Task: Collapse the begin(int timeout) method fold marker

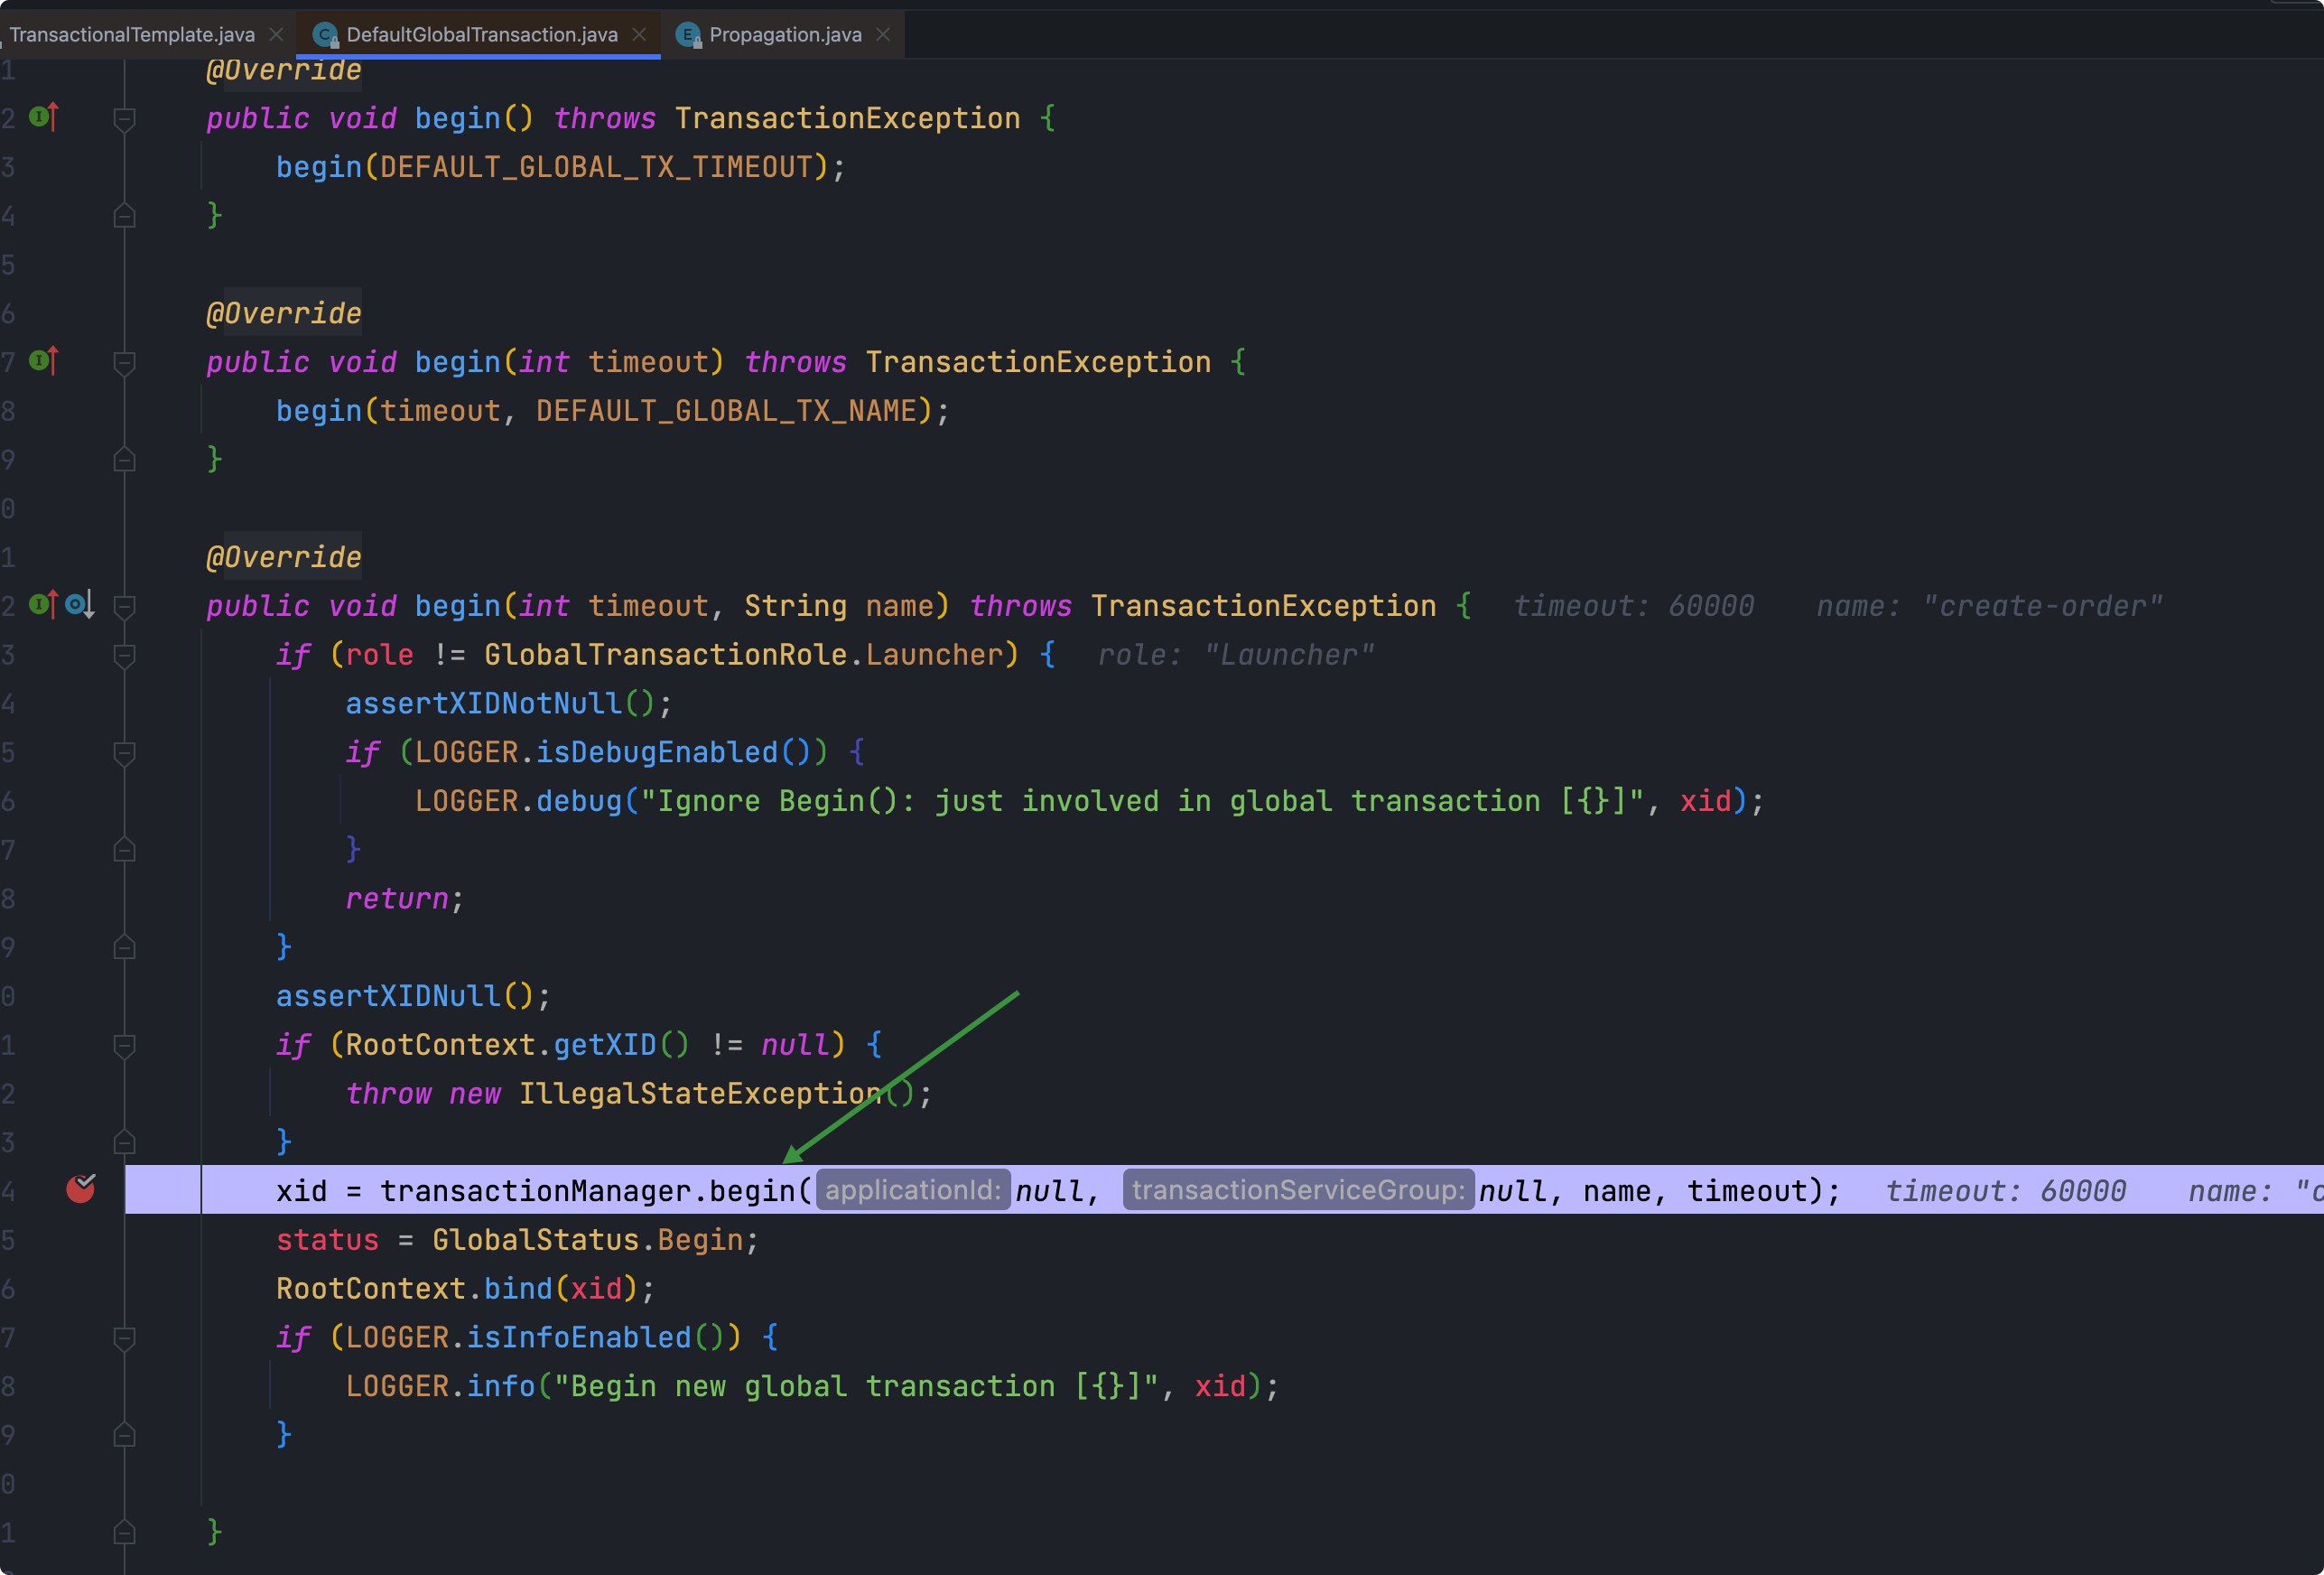Action: (124, 363)
